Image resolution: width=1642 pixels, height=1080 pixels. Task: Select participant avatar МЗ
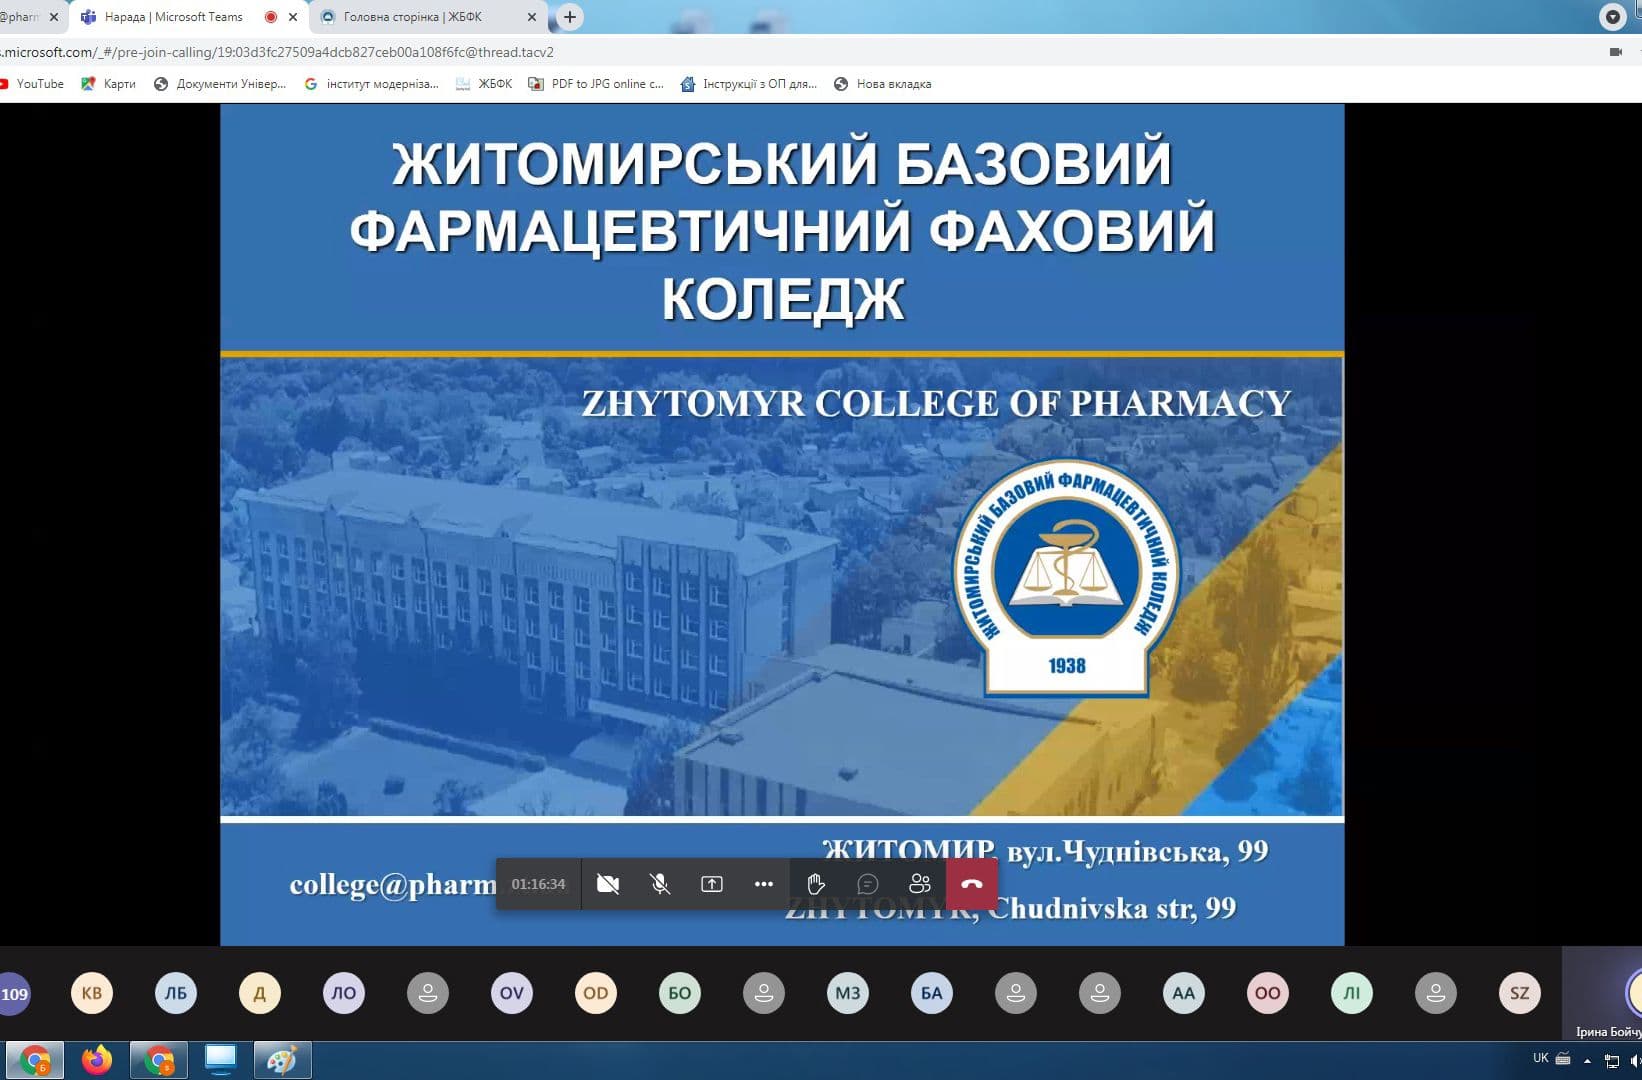pos(848,993)
